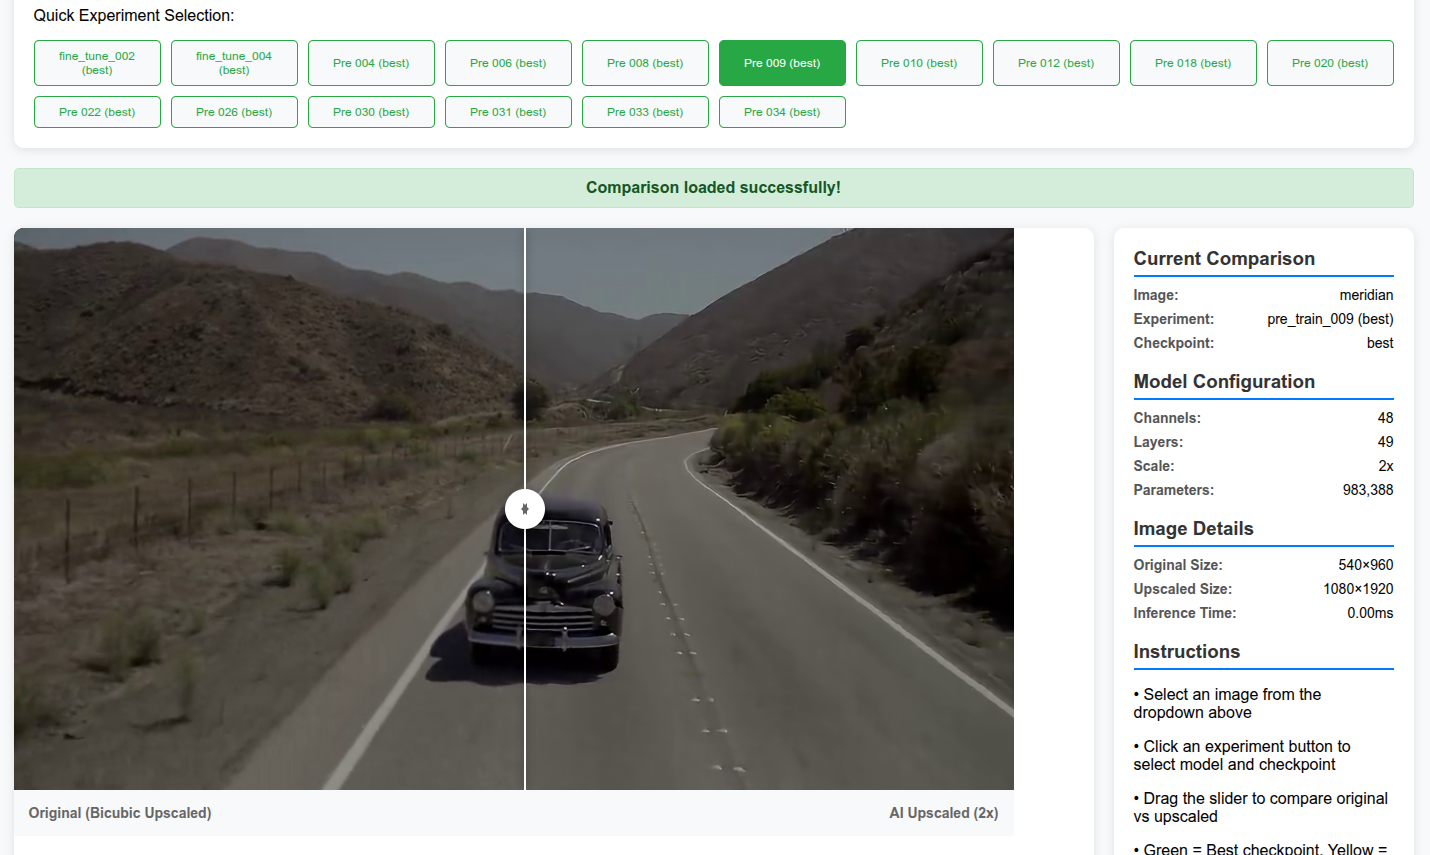
Task: Switch to the Pre 010 (best) experiment
Action: tap(919, 62)
